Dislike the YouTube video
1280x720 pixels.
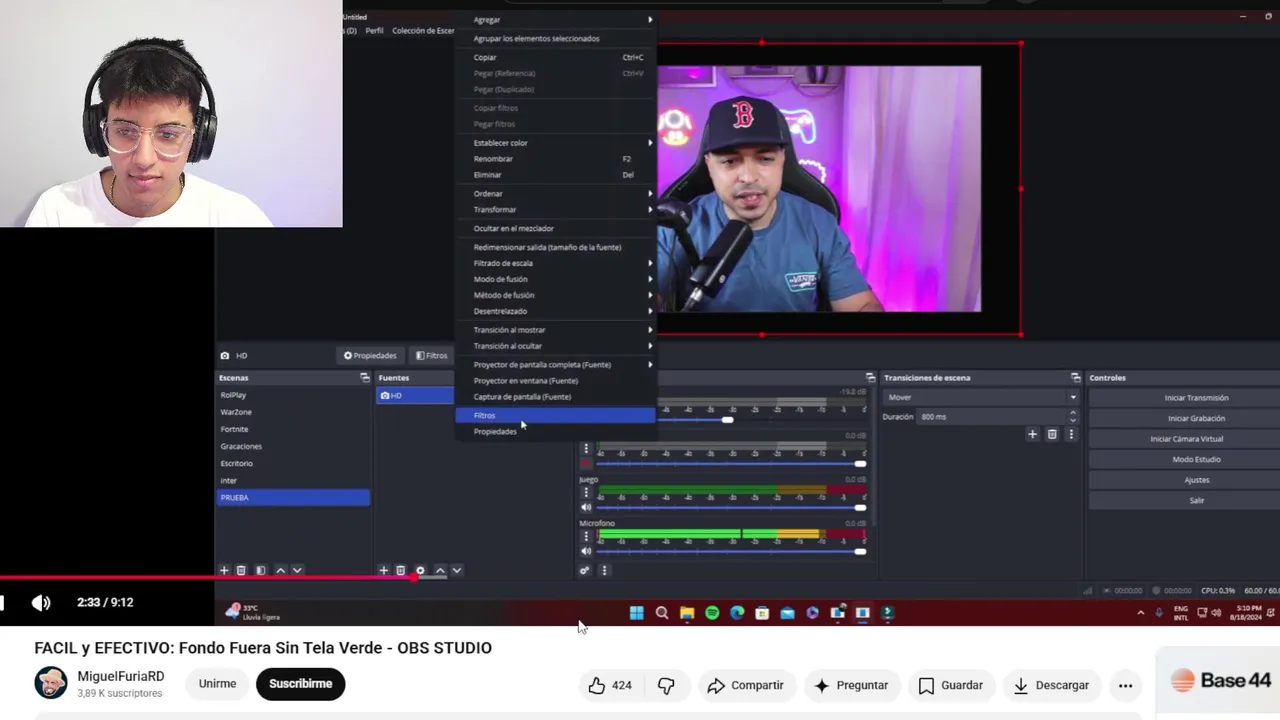tap(666, 685)
